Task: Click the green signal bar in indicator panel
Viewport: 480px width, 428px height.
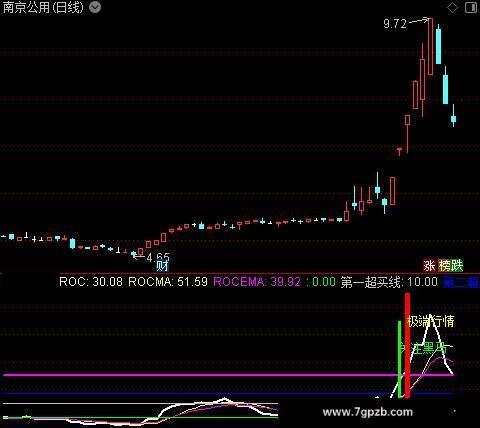Action: [x=400, y=359]
